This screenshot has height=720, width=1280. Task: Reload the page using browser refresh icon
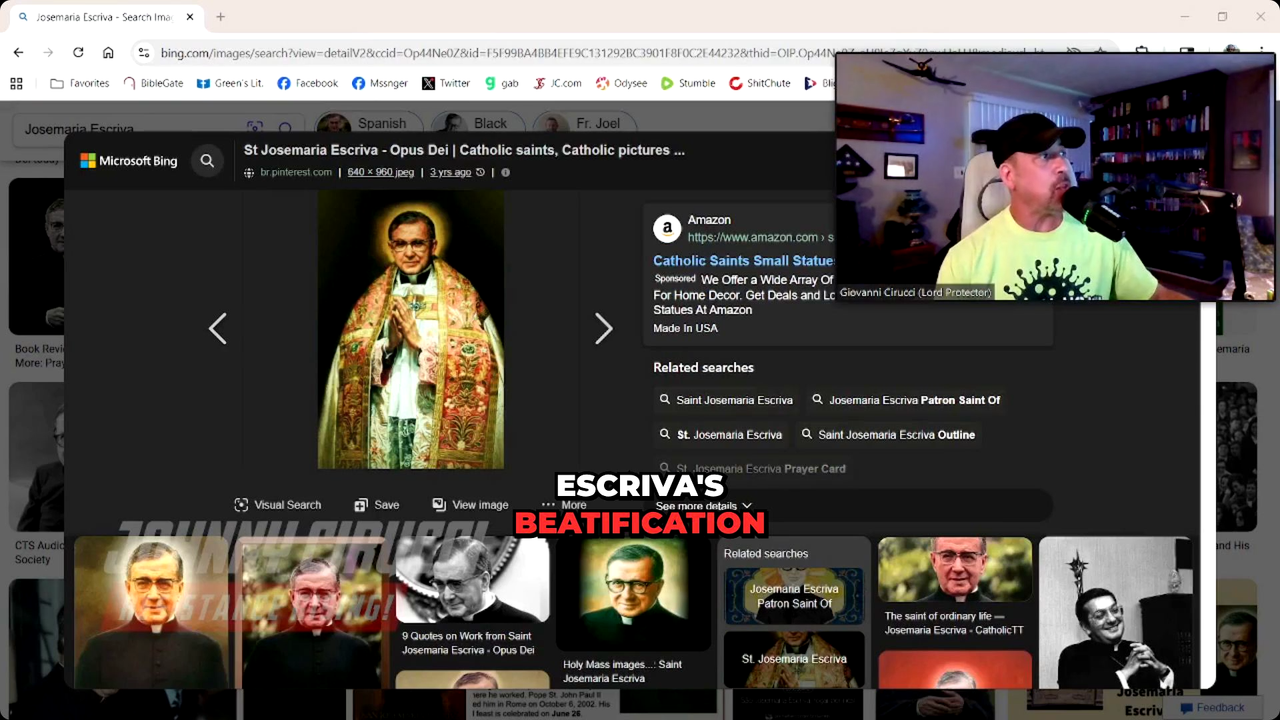78,52
